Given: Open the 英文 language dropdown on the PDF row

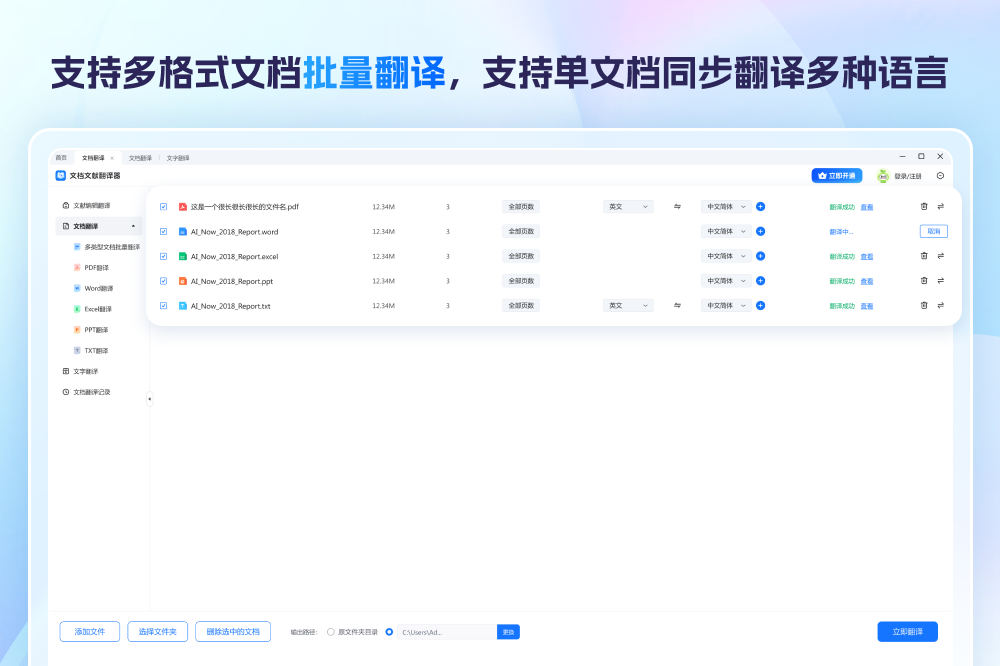Looking at the screenshot, I should (x=628, y=206).
